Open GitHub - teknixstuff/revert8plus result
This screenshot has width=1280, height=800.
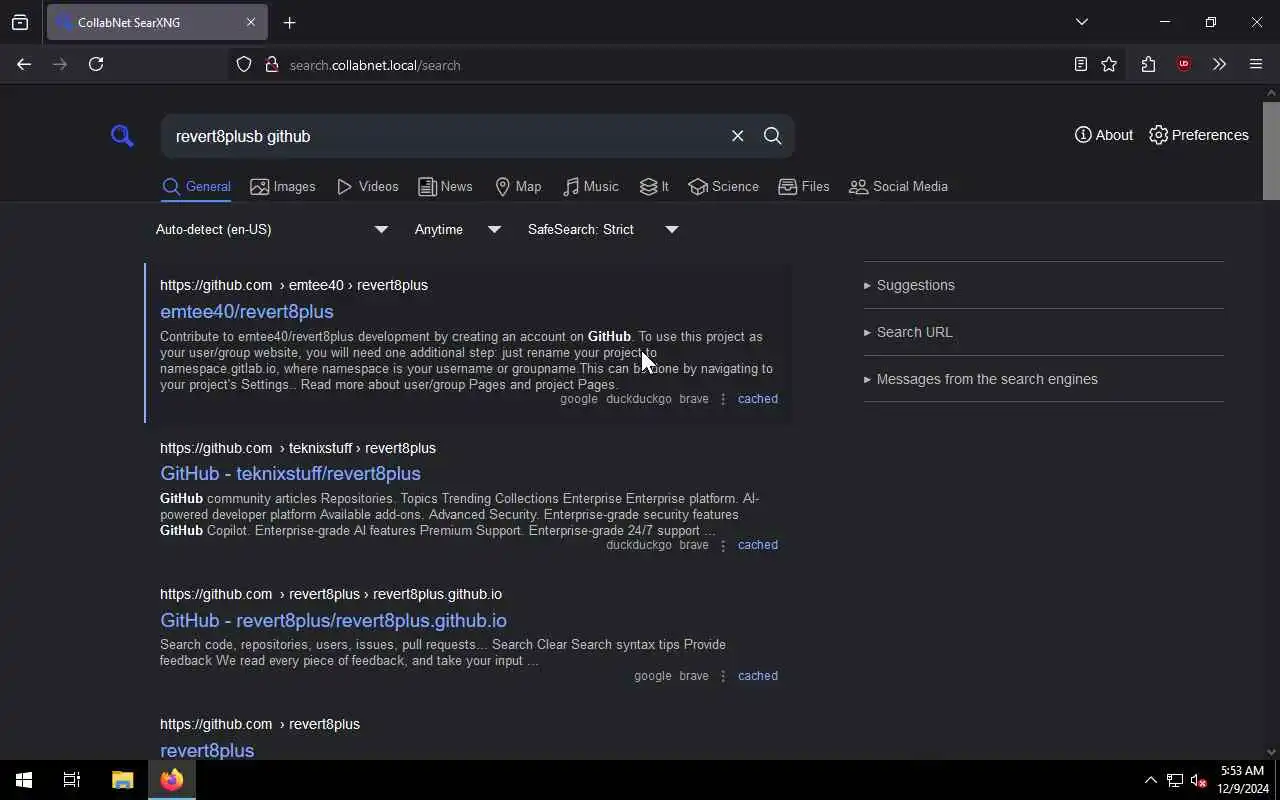(290, 473)
